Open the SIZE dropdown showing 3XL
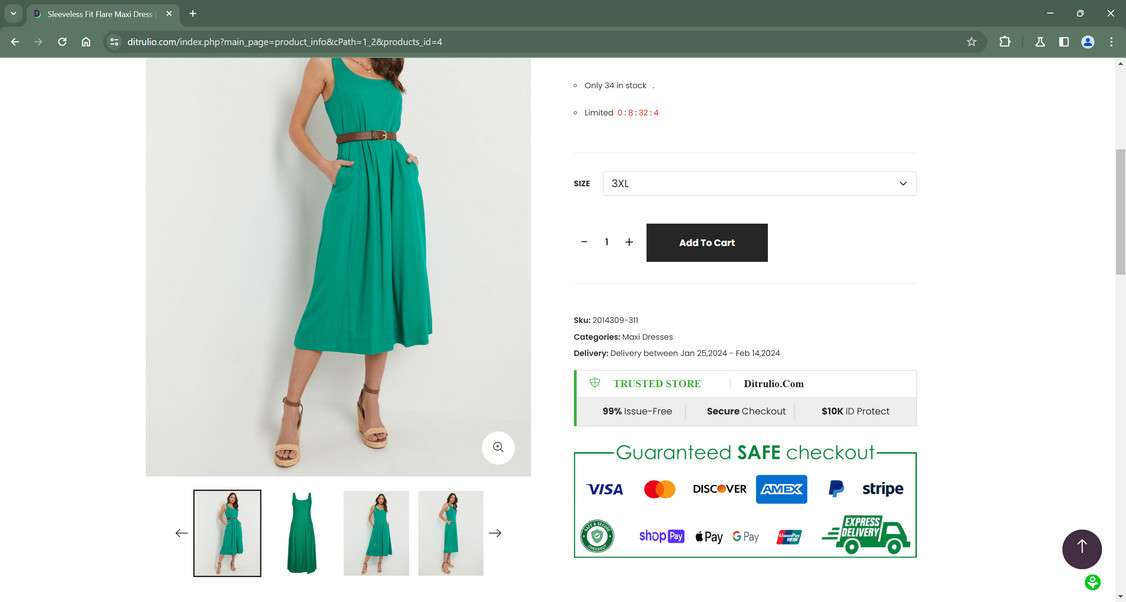The height and width of the screenshot is (602, 1126). 760,183
